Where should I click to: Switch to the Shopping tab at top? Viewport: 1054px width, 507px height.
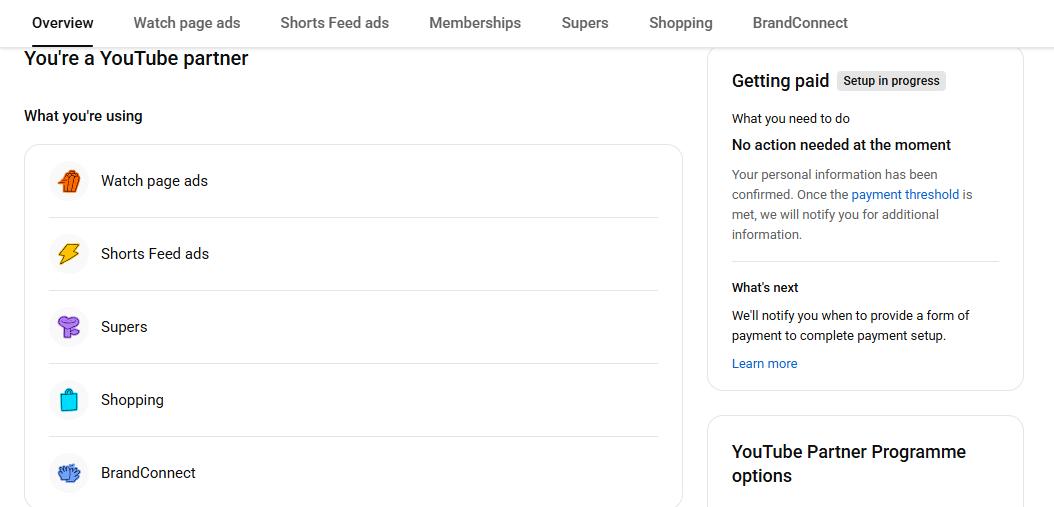coord(681,23)
